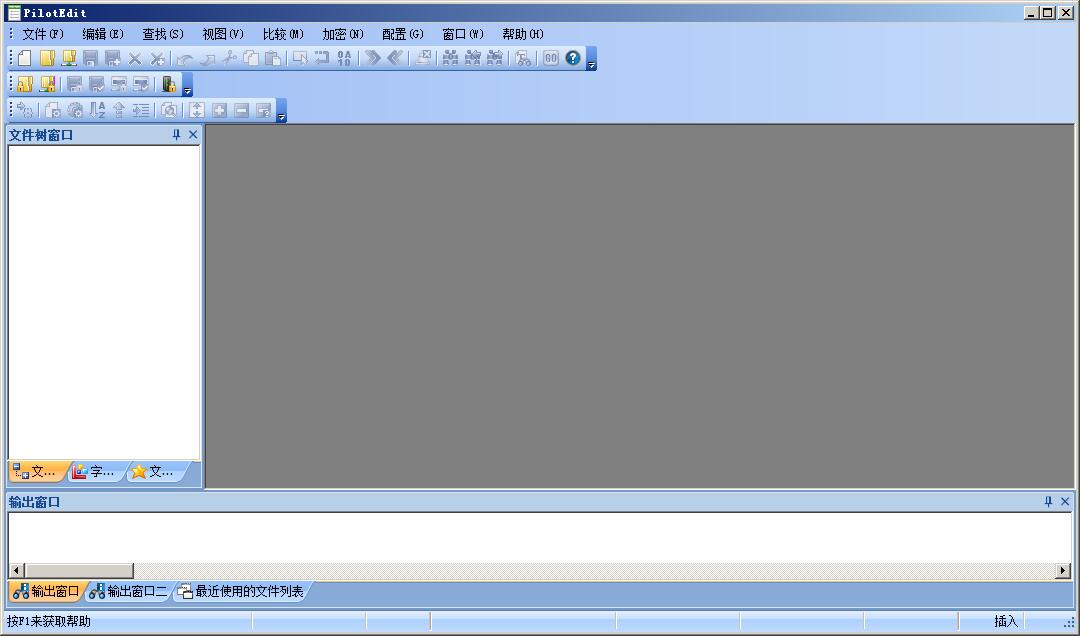Click the left double-chevron unindent icon
1080x636 pixels.
(395, 59)
